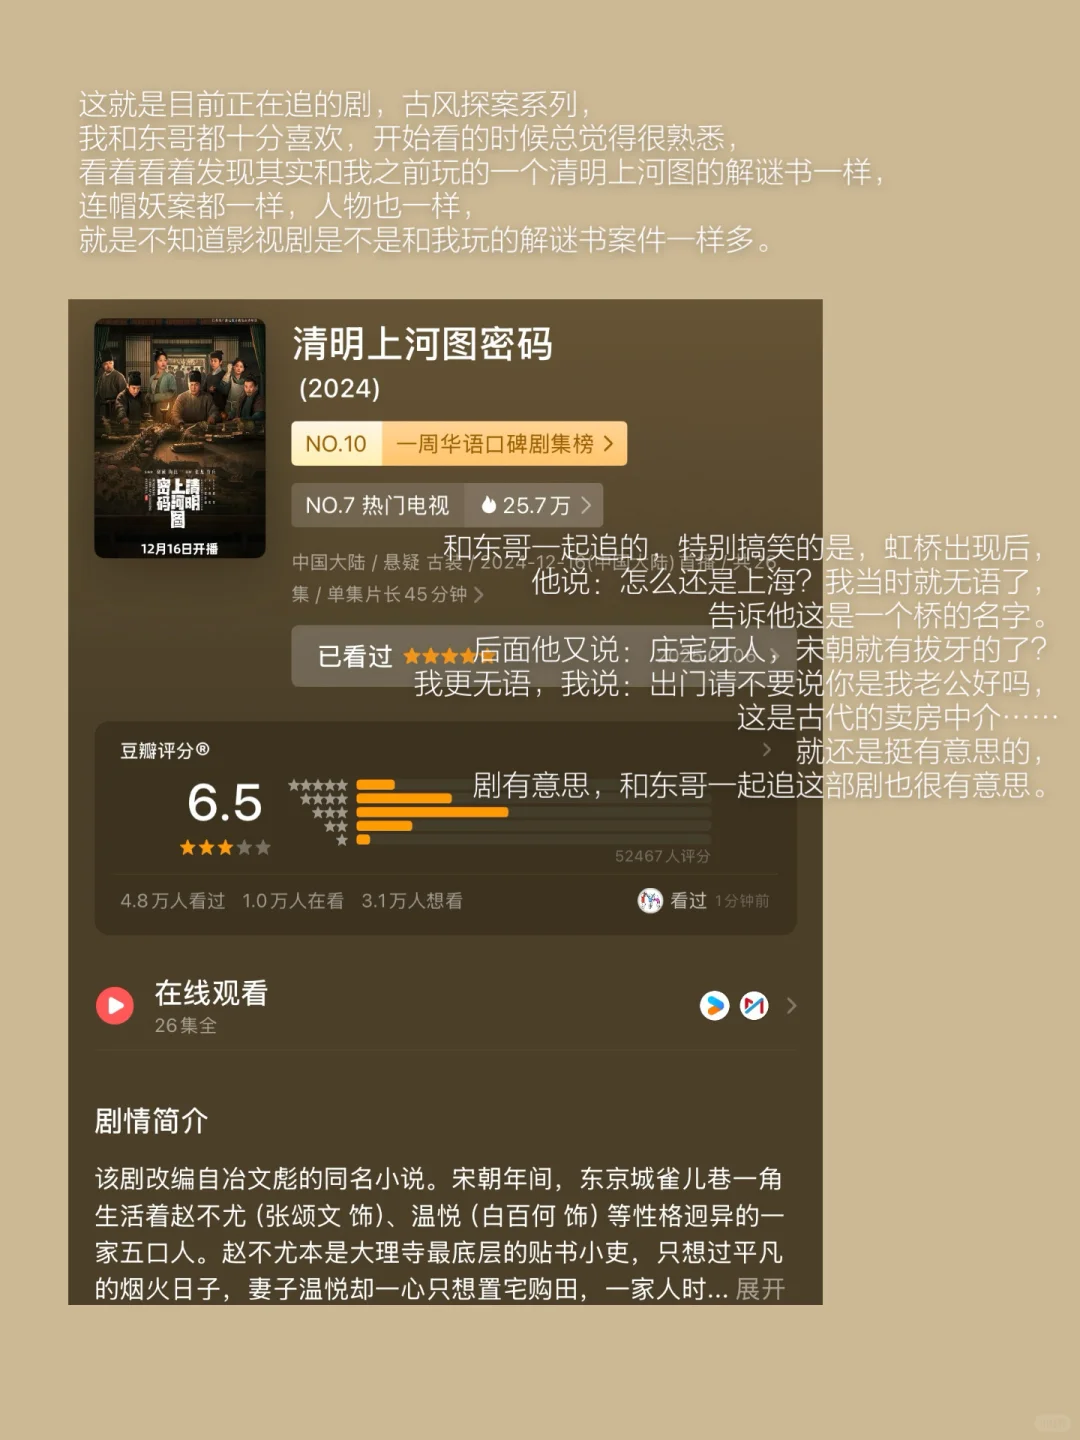This screenshot has width=1080, height=1440.
Task: Open the 清明上河图密码 poster thumbnail
Action: point(180,438)
